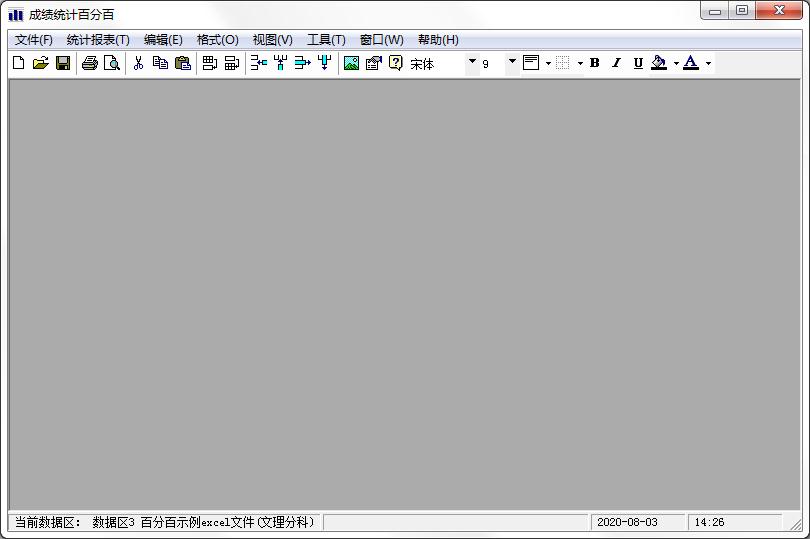The image size is (810, 539).
Task: Click the fill color bucket swatch
Action: [659, 63]
